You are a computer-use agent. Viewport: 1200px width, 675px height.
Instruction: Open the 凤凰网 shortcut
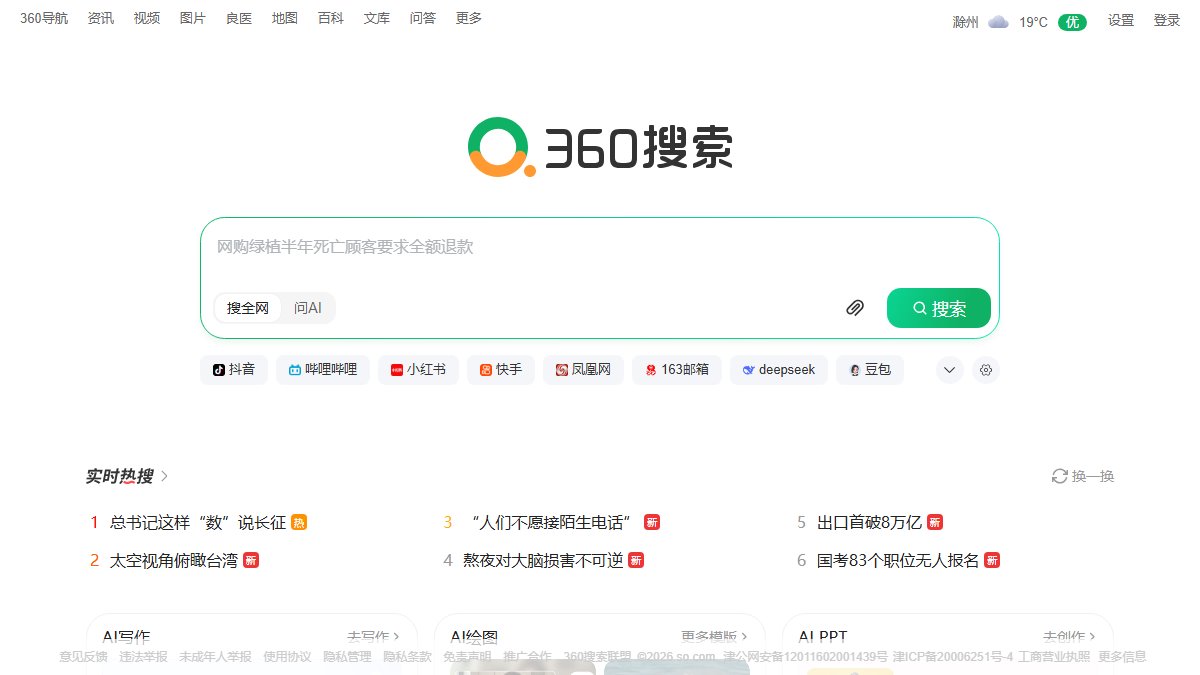[x=583, y=370]
